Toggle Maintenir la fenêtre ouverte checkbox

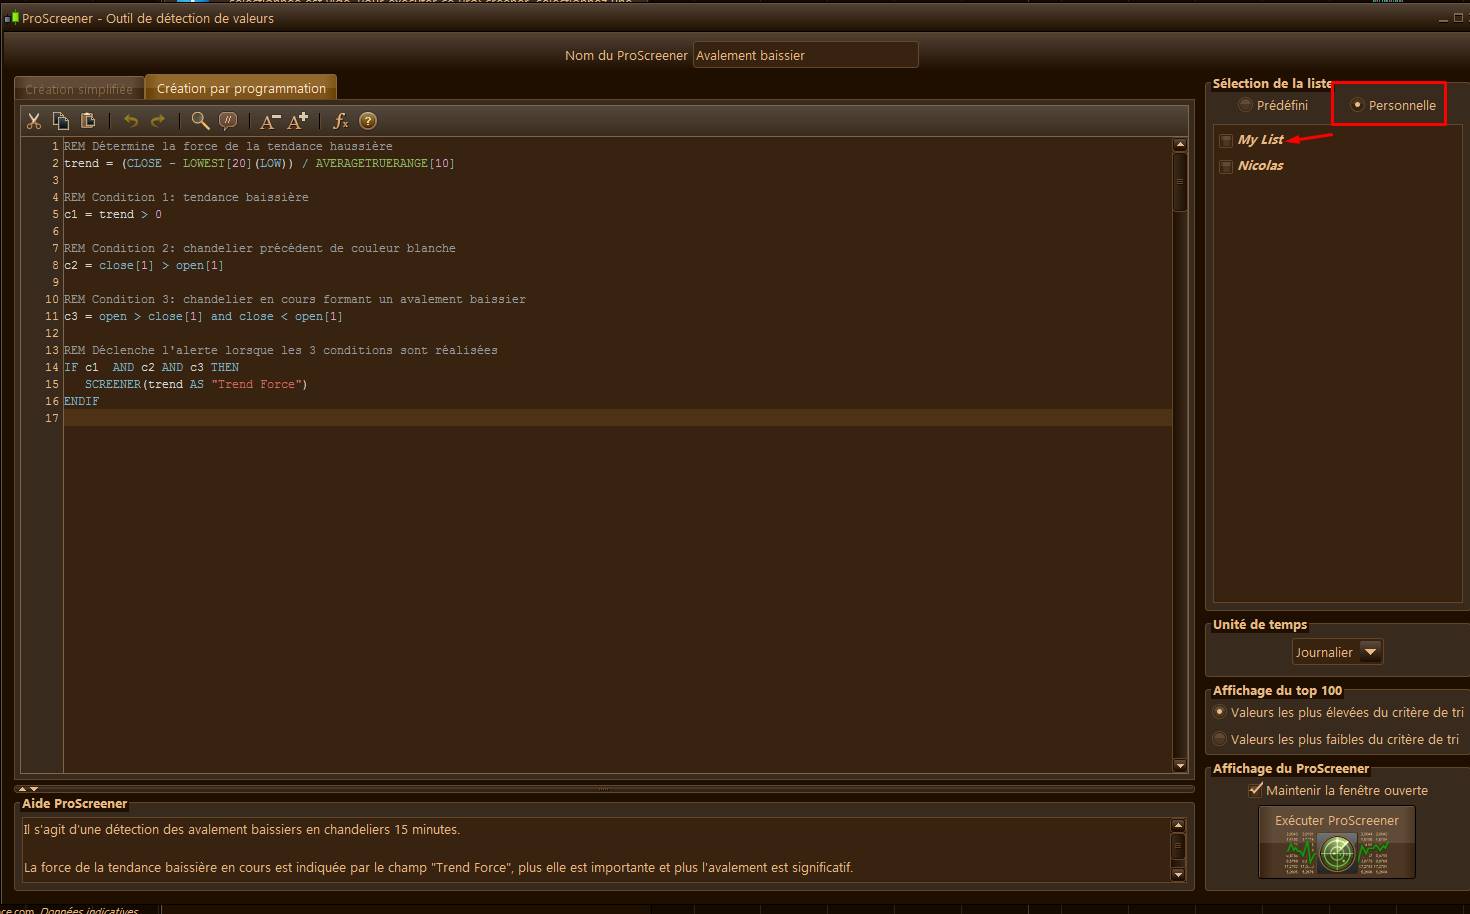click(1256, 789)
